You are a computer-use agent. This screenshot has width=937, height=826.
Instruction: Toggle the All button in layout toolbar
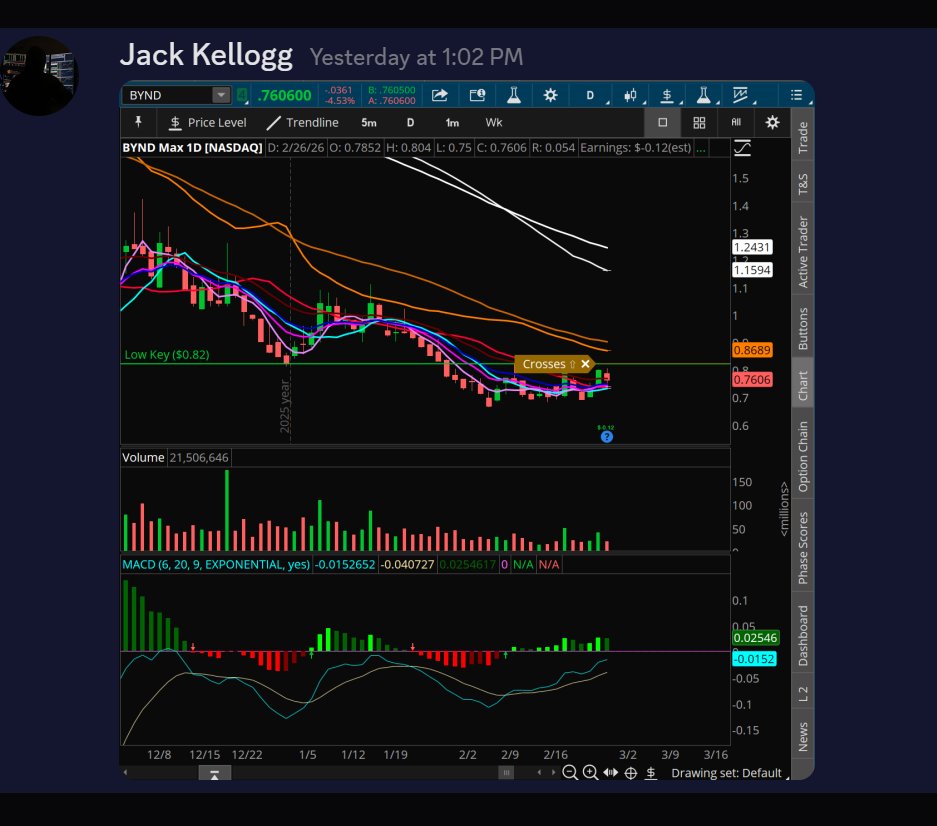736,123
